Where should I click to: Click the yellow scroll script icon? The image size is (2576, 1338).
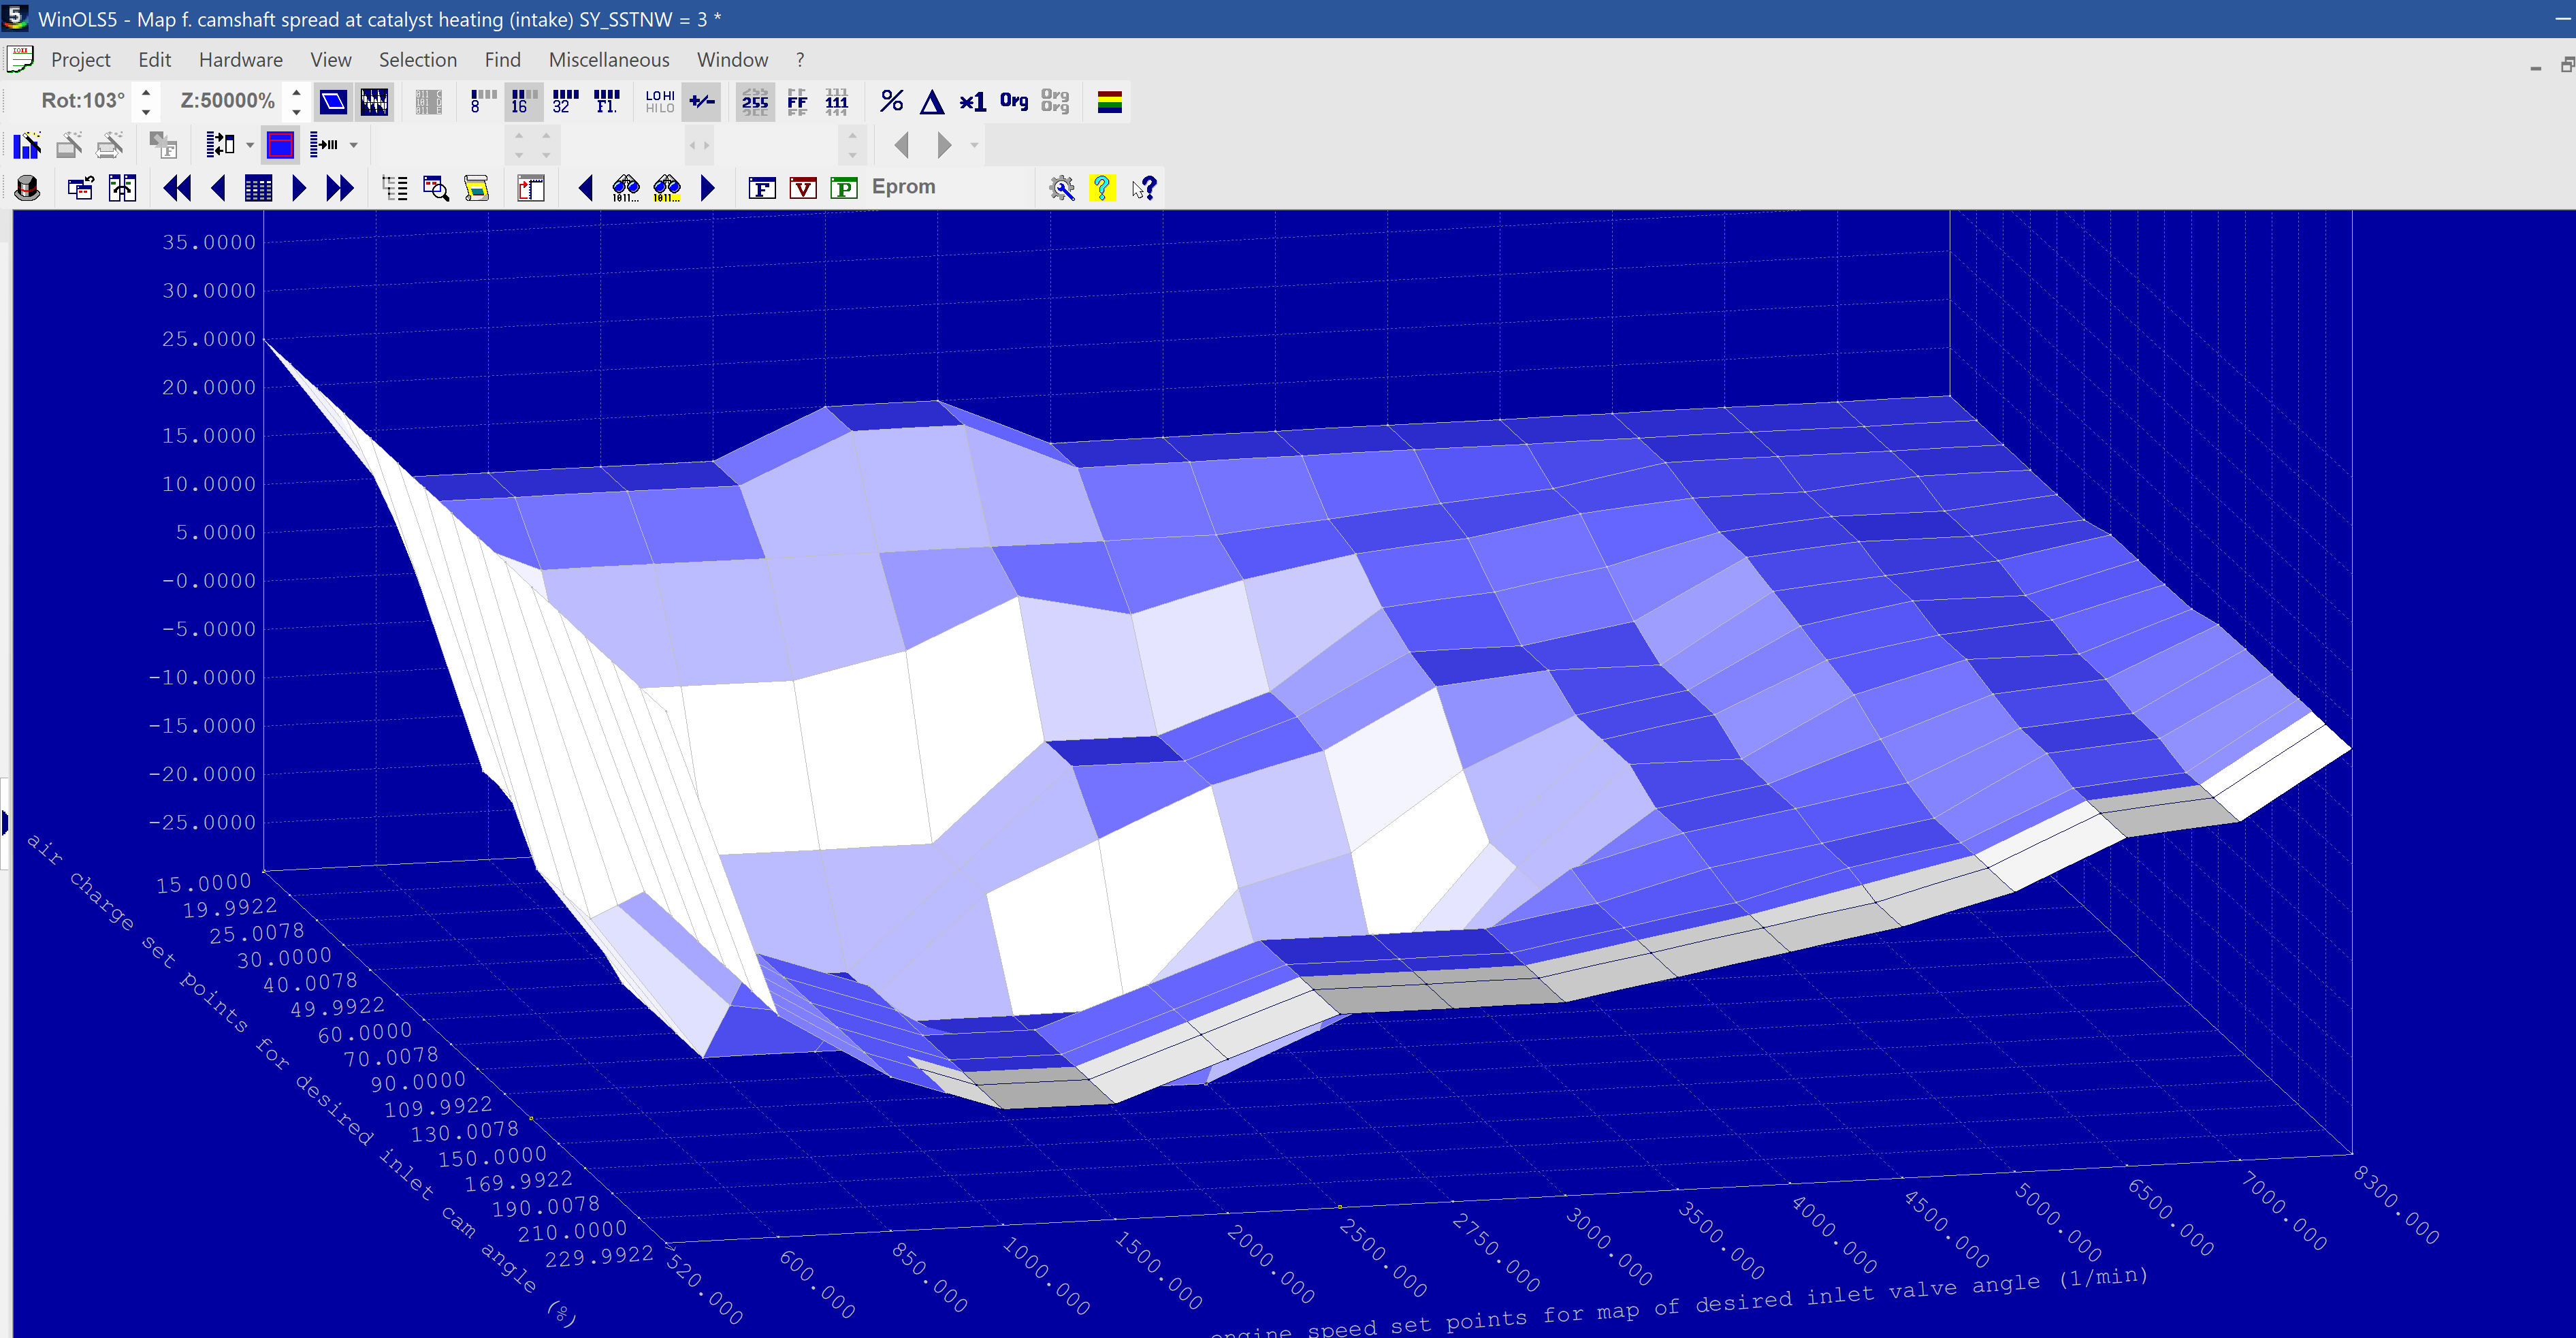[x=477, y=188]
